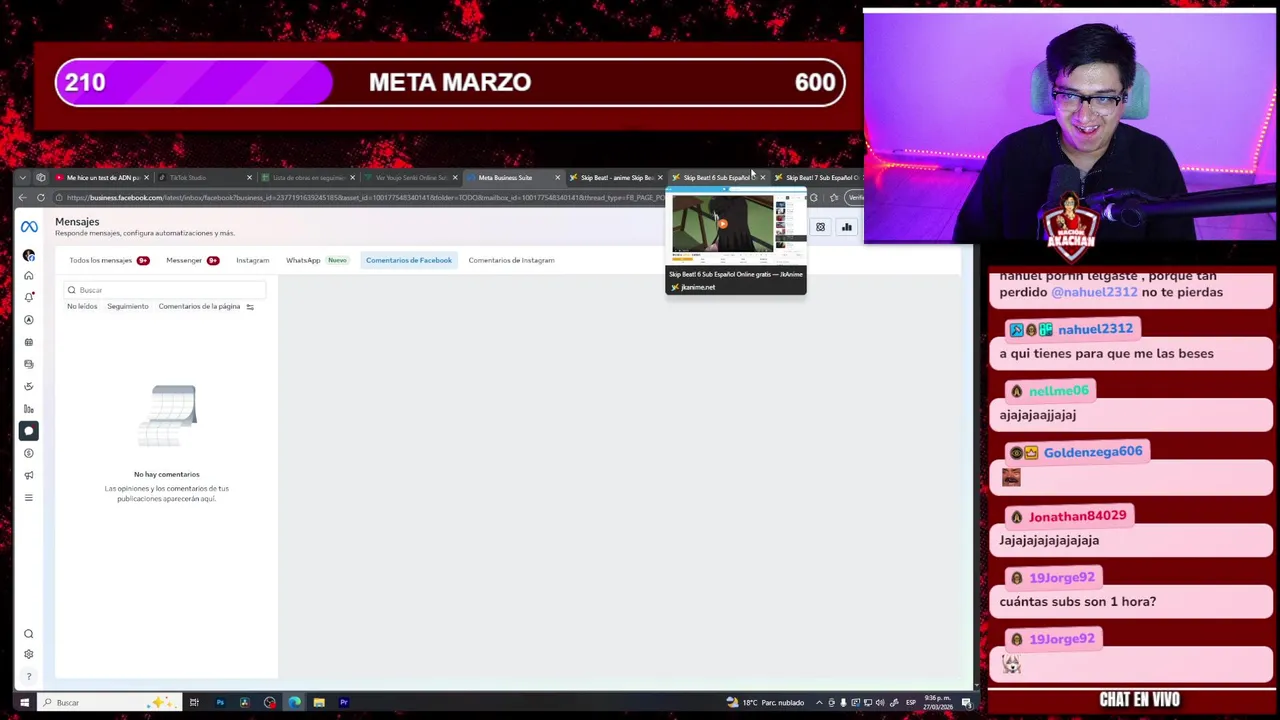The width and height of the screenshot is (1280, 720).
Task: Select Comentarios de Facebook tab
Action: coord(409,260)
